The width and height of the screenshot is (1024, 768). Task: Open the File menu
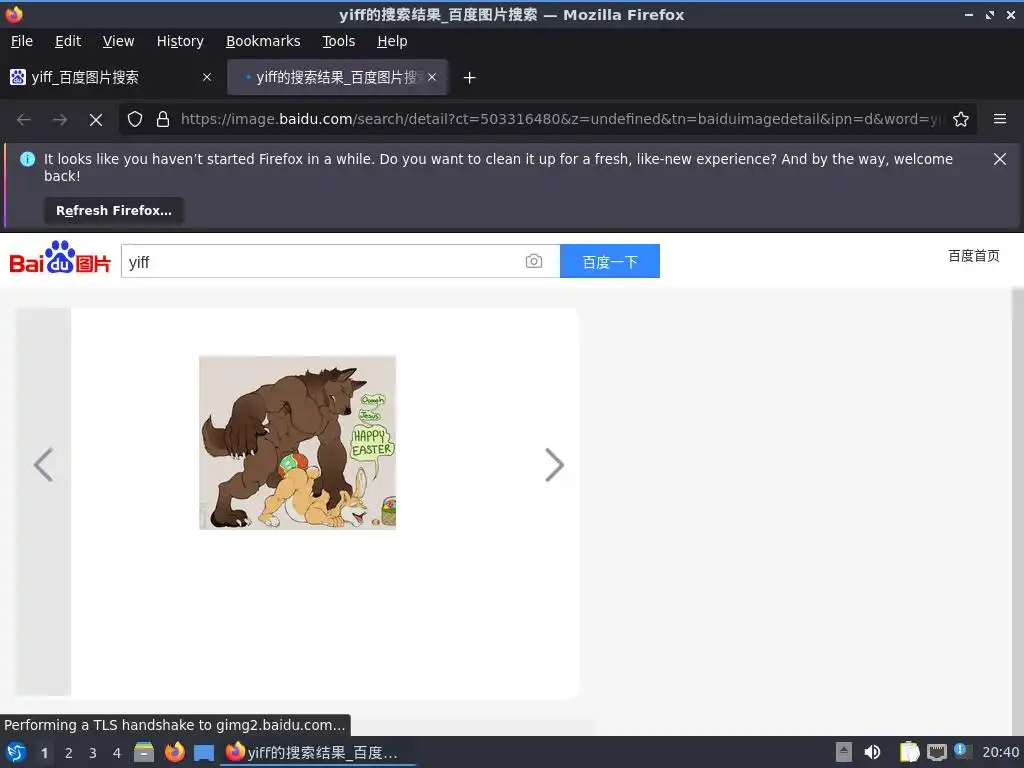(22, 41)
